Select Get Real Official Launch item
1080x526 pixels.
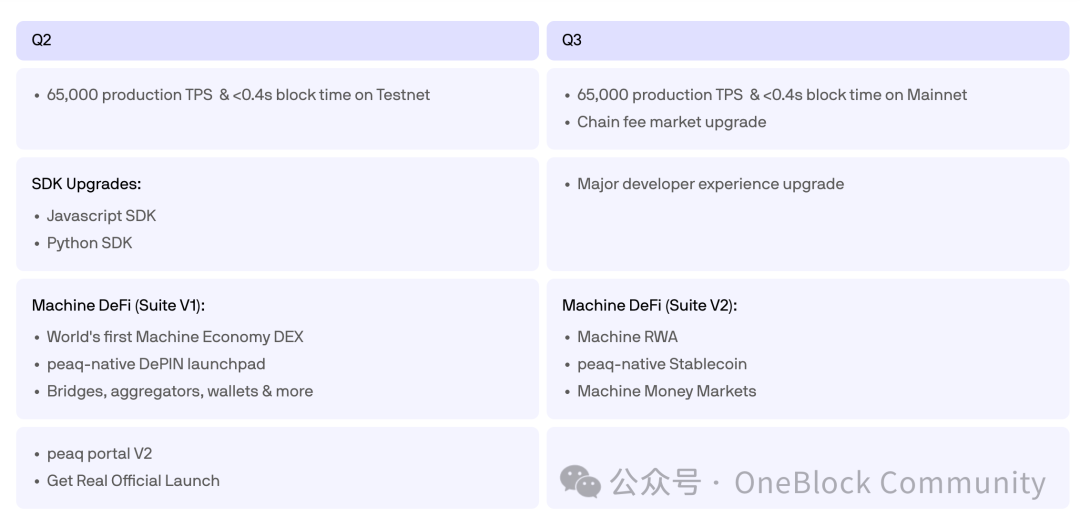pos(133,481)
